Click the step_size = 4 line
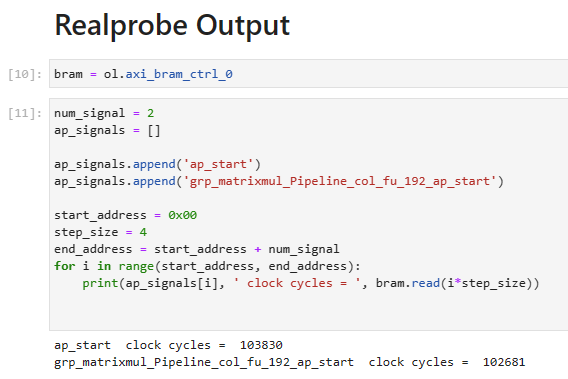This screenshot has width=568, height=379. pos(100,232)
